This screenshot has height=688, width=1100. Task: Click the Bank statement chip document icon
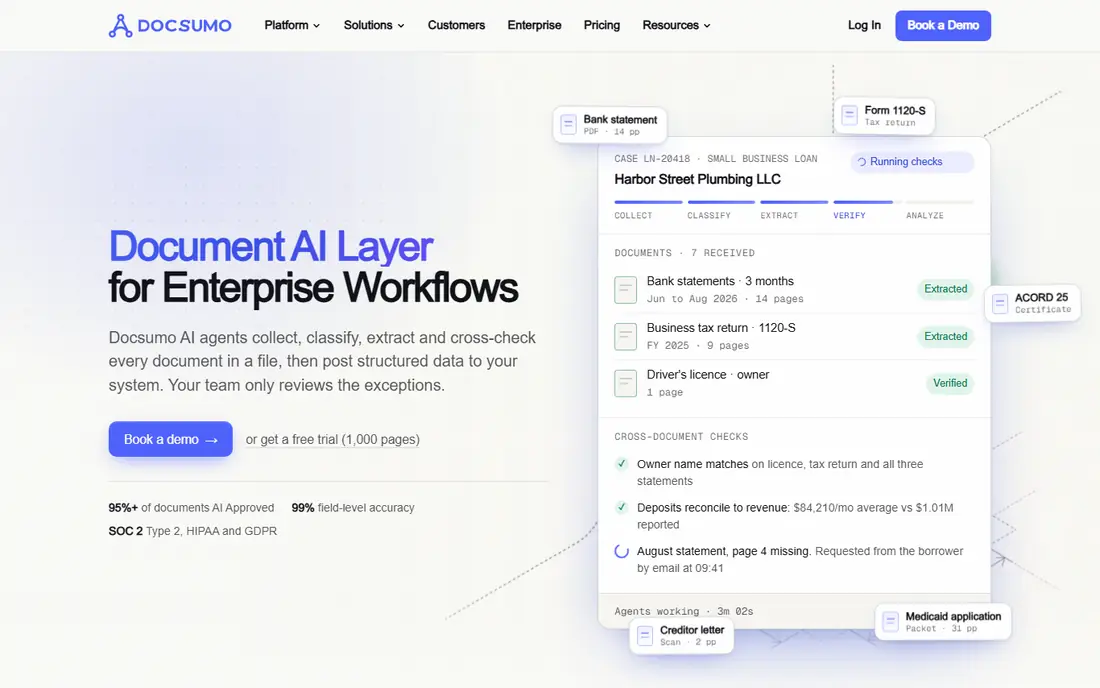point(568,125)
